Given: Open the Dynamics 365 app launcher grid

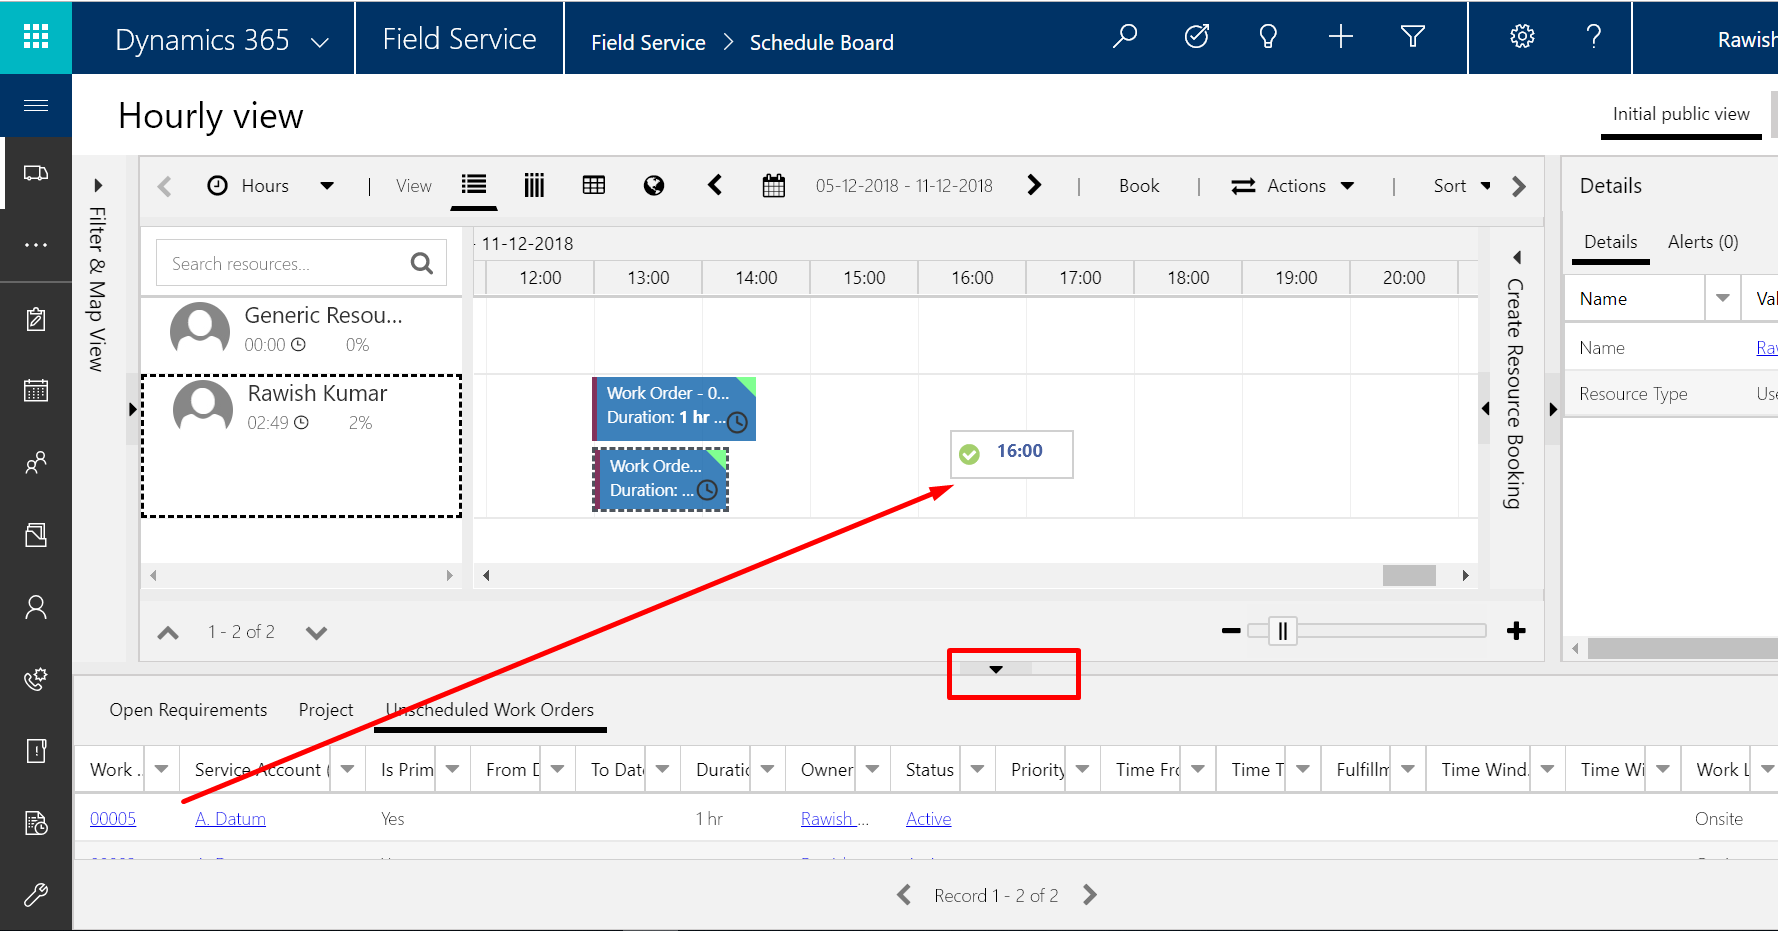Looking at the screenshot, I should [36, 37].
